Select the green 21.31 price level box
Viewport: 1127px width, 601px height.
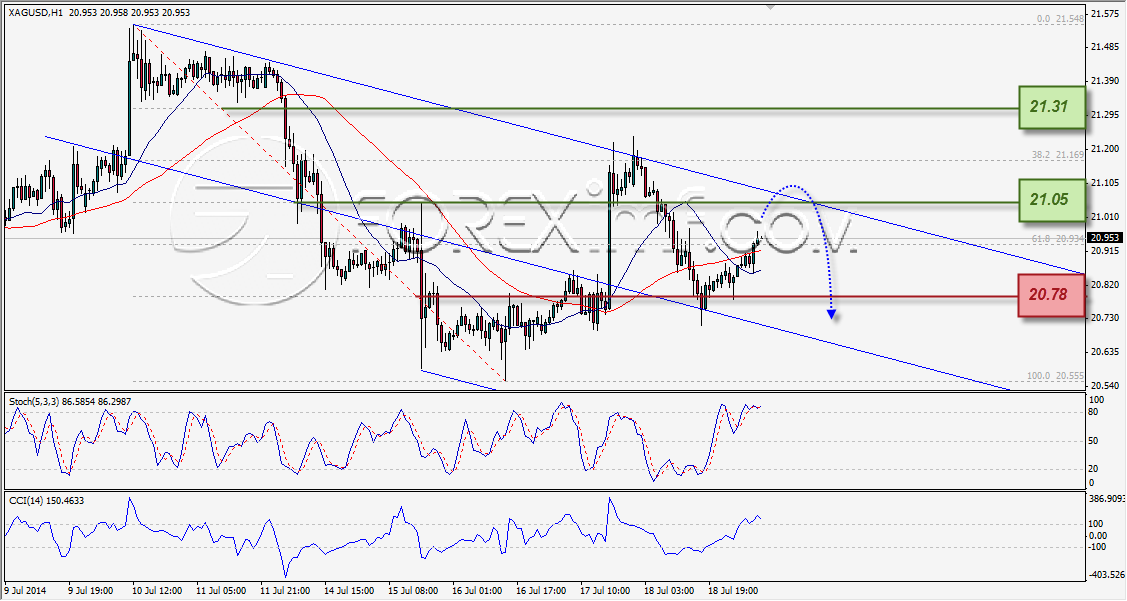(1052, 107)
